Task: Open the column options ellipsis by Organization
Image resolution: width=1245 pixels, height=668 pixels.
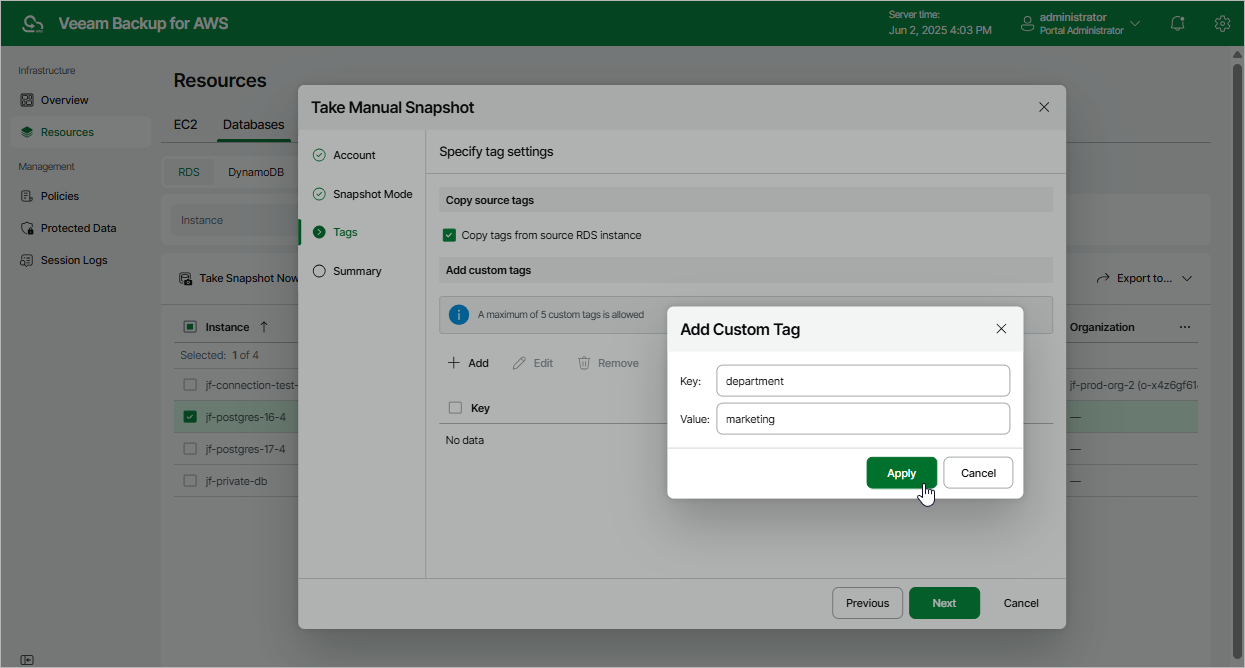Action: (1185, 327)
